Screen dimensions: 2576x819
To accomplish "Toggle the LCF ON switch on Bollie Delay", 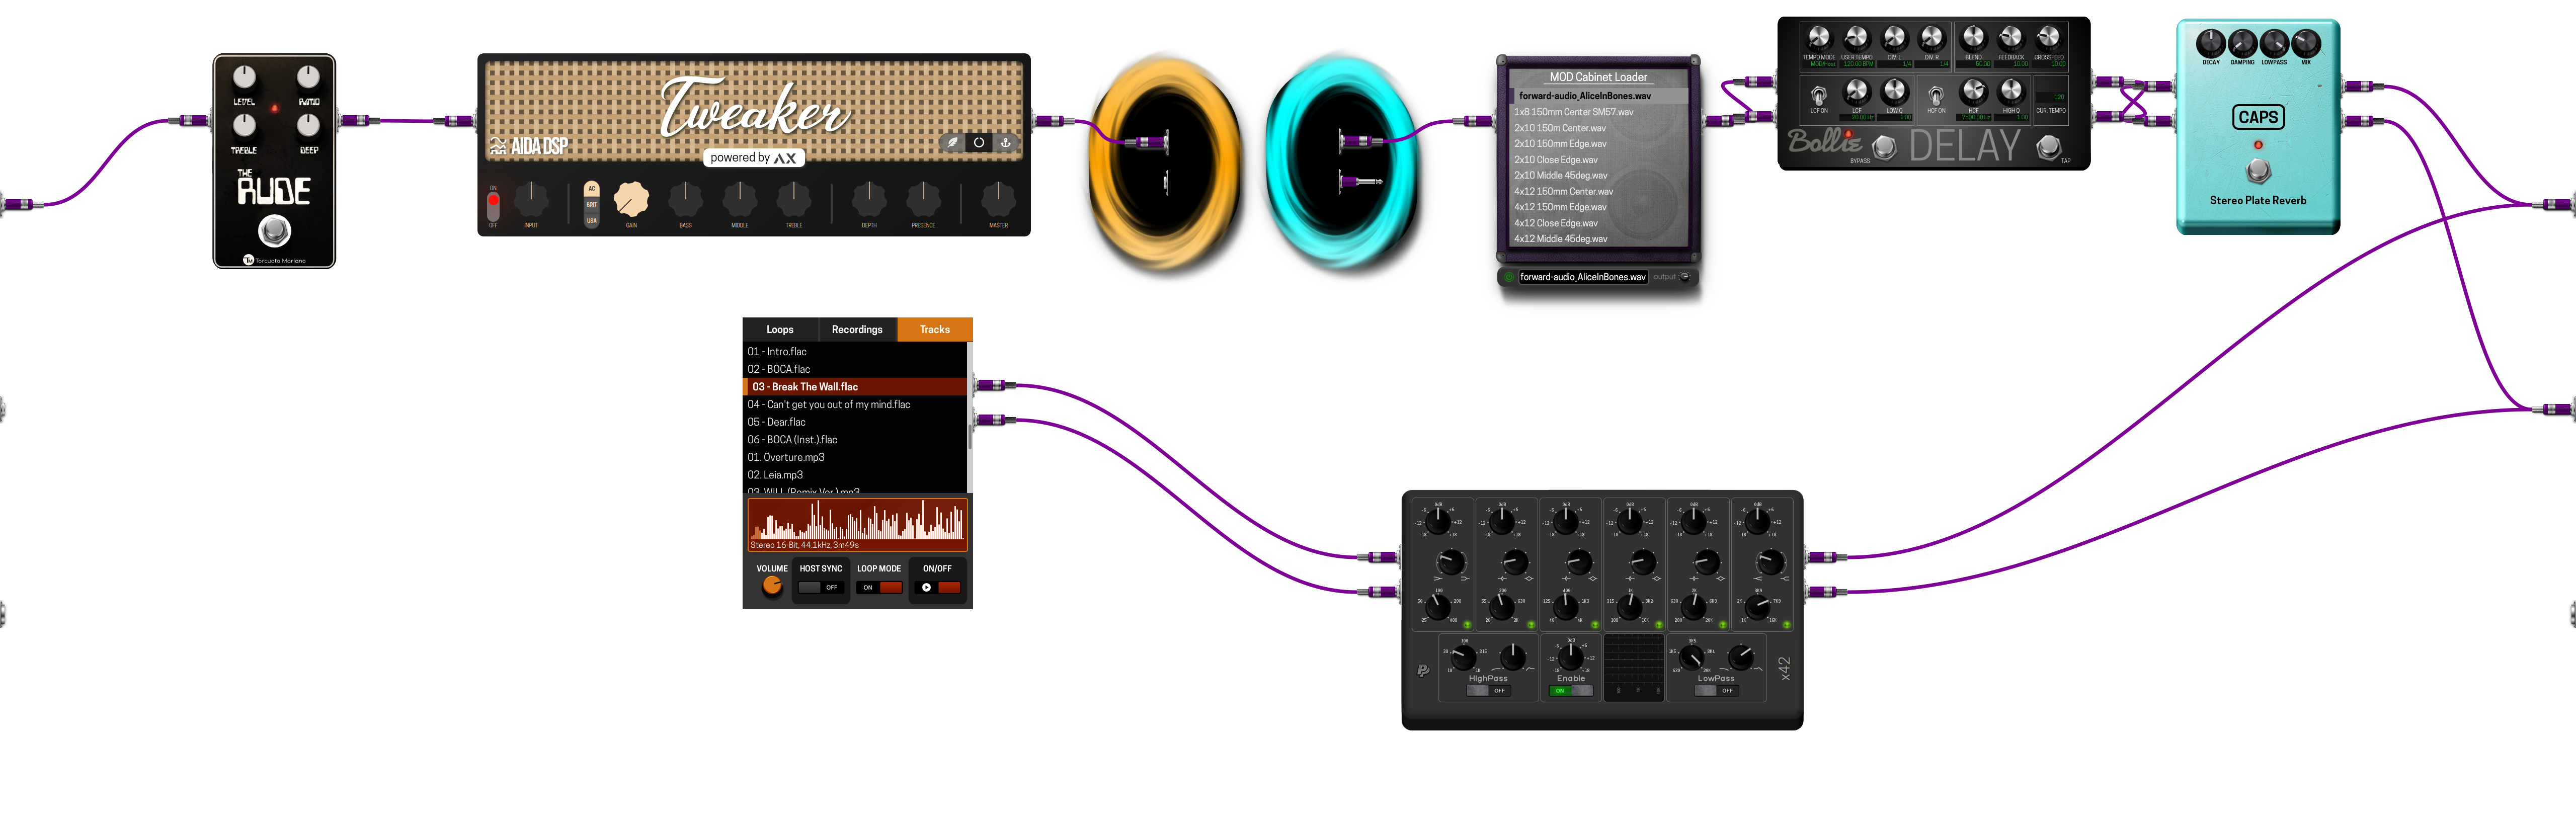I will [1818, 96].
